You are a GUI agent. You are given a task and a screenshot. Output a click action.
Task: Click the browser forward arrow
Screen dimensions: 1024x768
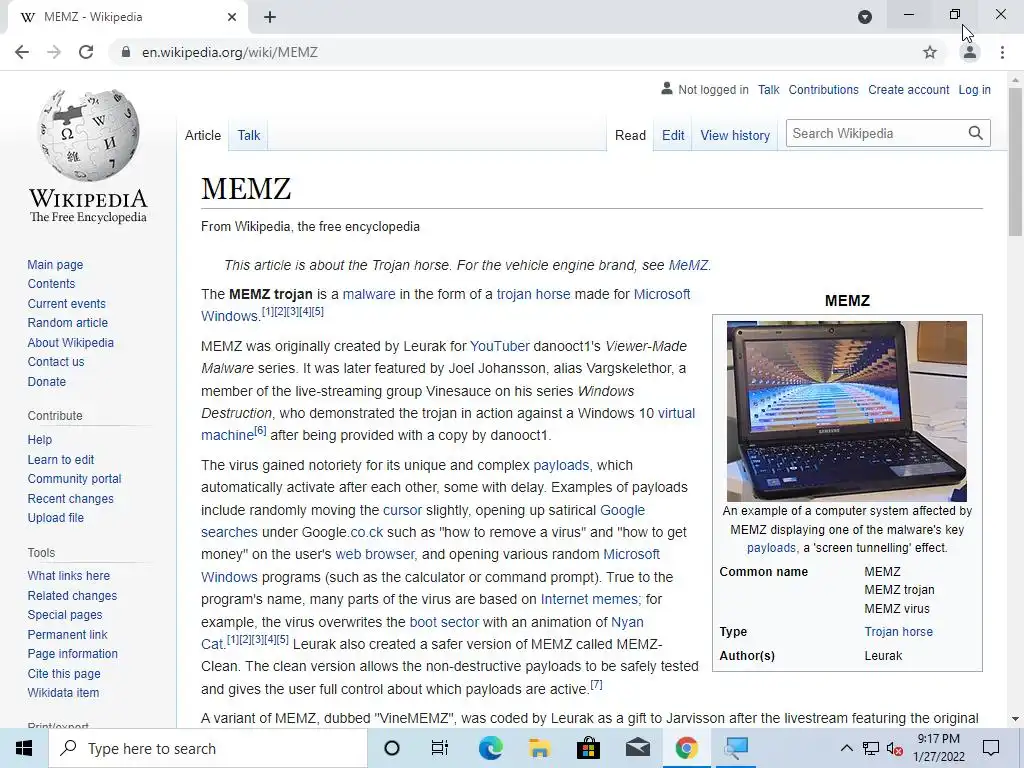54,52
